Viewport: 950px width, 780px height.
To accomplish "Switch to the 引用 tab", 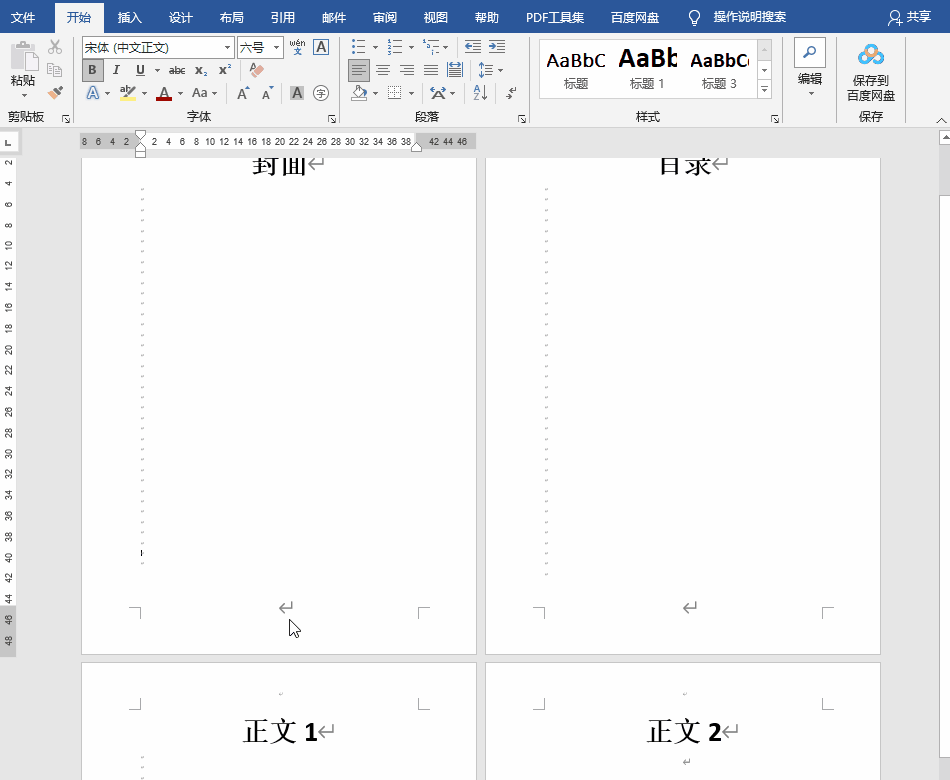I will [x=283, y=17].
